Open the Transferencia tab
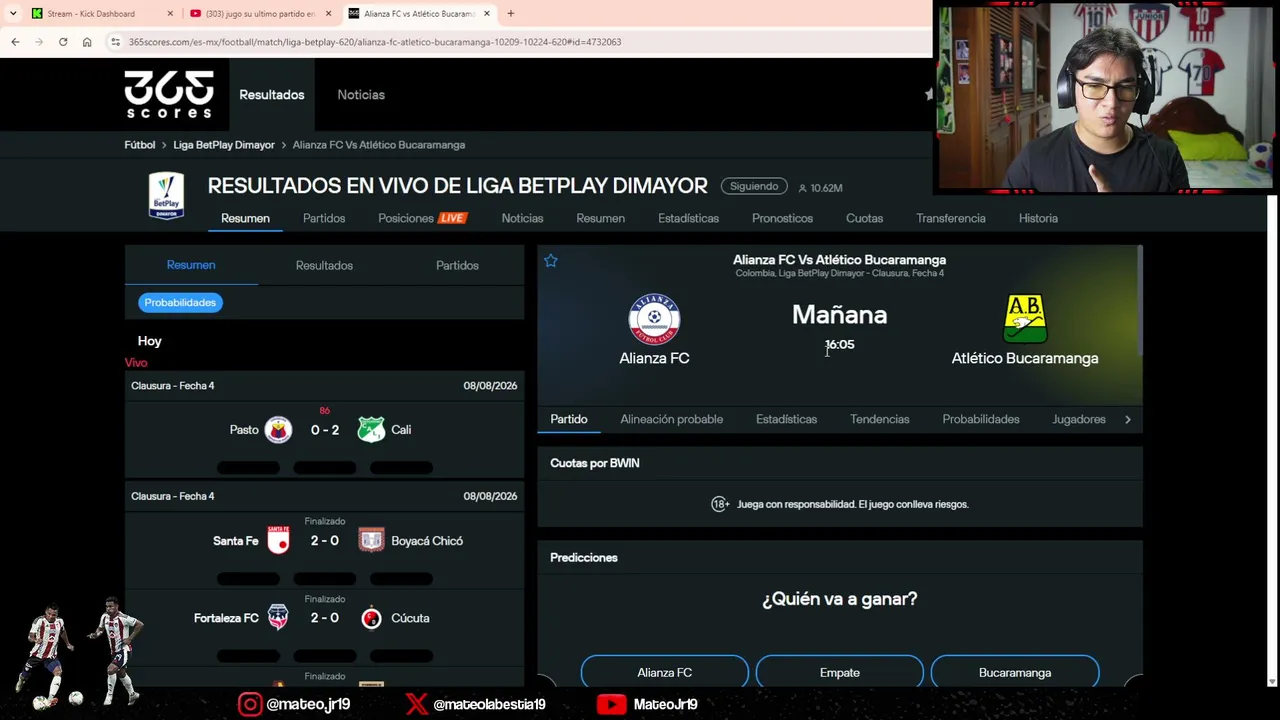 point(951,218)
